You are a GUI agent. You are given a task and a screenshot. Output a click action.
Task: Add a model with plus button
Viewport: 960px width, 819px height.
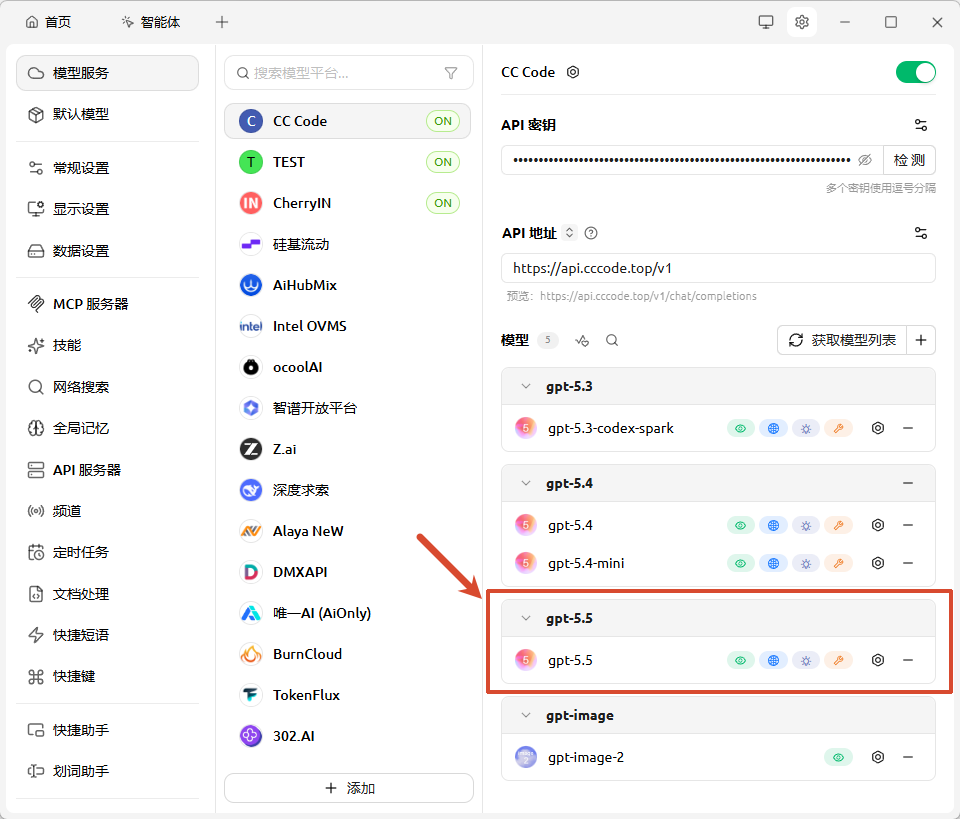tap(921, 340)
